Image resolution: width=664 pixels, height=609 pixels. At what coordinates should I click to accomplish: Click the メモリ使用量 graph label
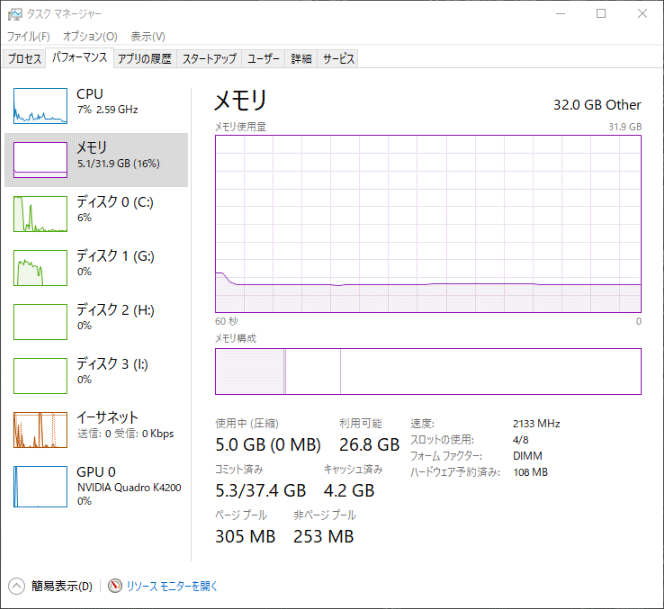pos(241,127)
